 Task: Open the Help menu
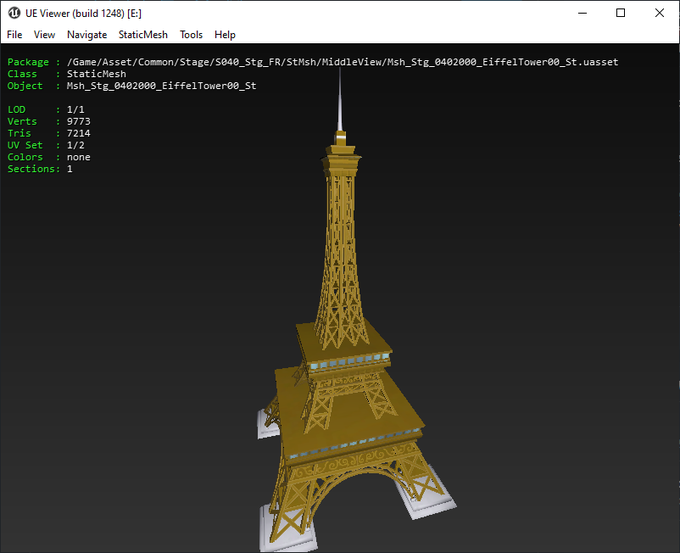pos(225,34)
